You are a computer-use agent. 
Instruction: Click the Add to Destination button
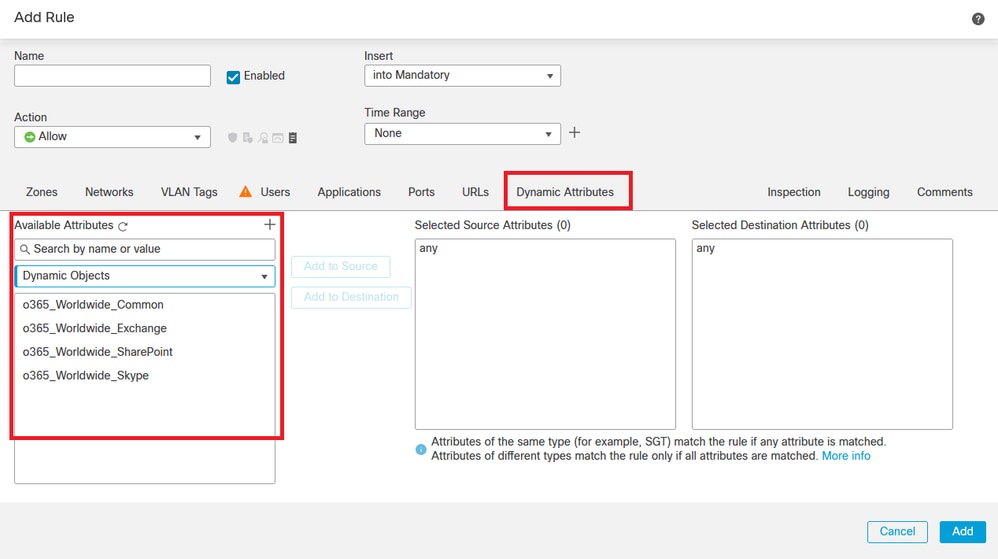point(351,297)
